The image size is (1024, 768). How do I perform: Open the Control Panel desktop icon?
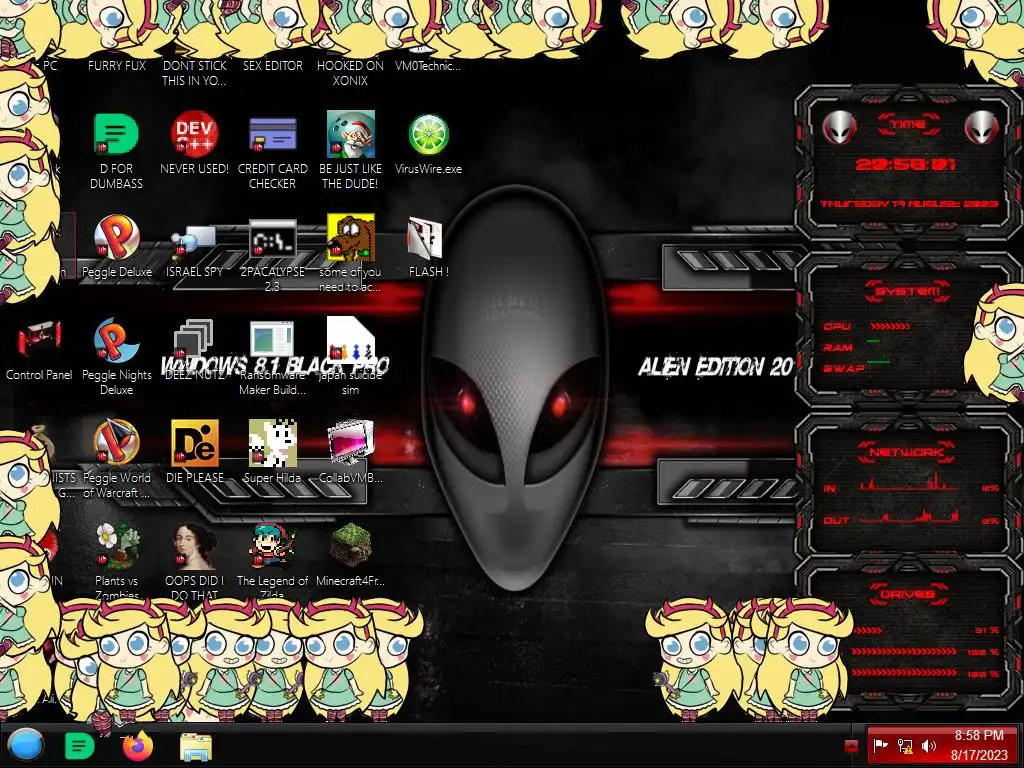pyautogui.click(x=39, y=340)
